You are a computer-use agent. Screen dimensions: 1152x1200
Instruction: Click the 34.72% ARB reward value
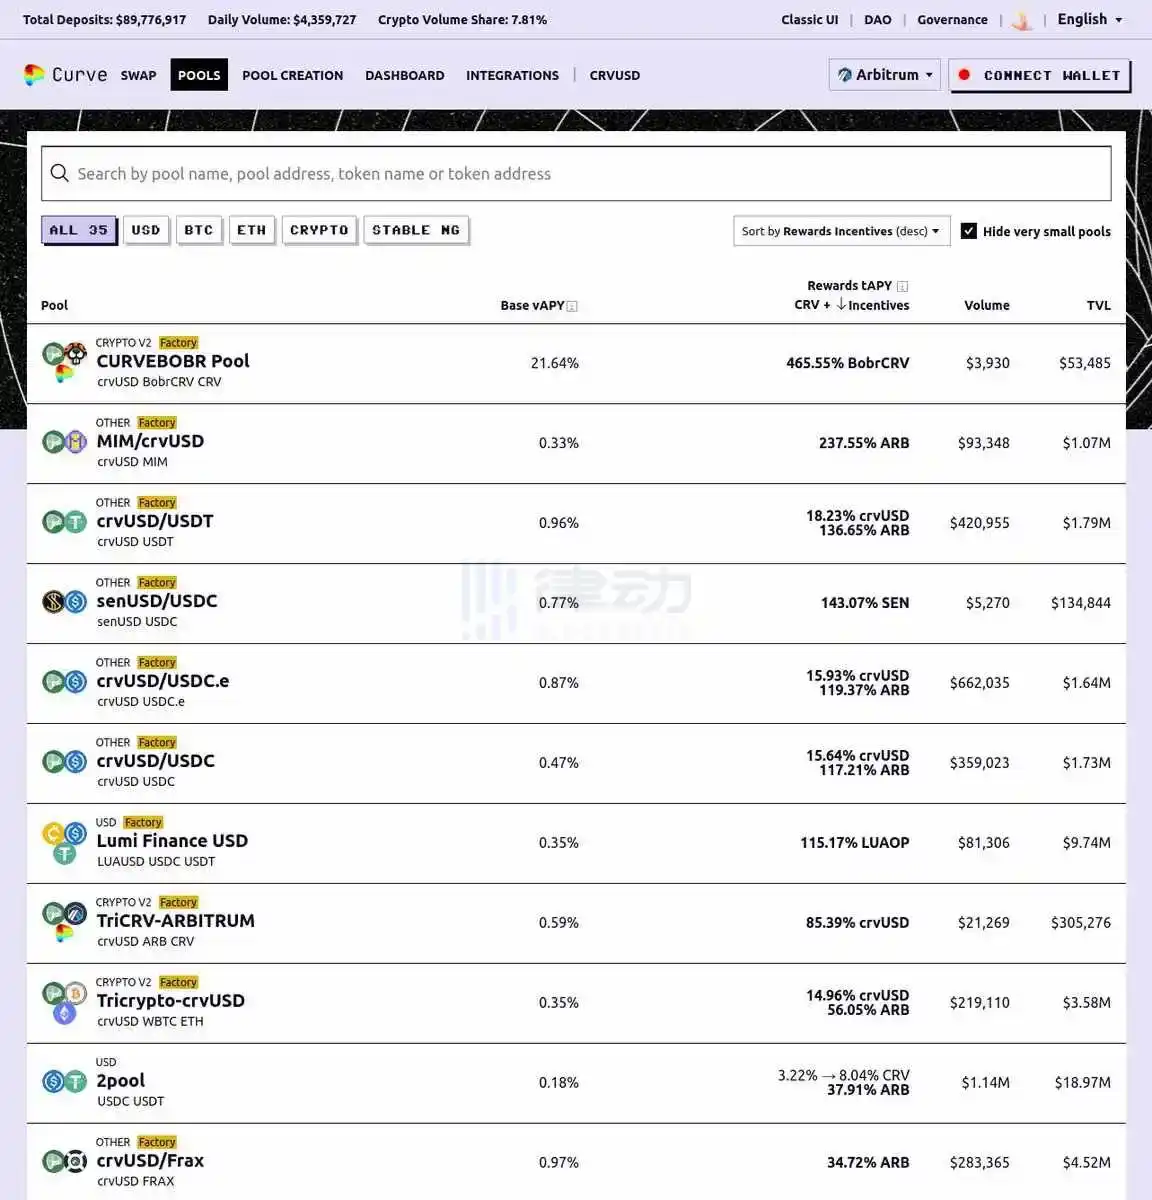coord(868,1163)
